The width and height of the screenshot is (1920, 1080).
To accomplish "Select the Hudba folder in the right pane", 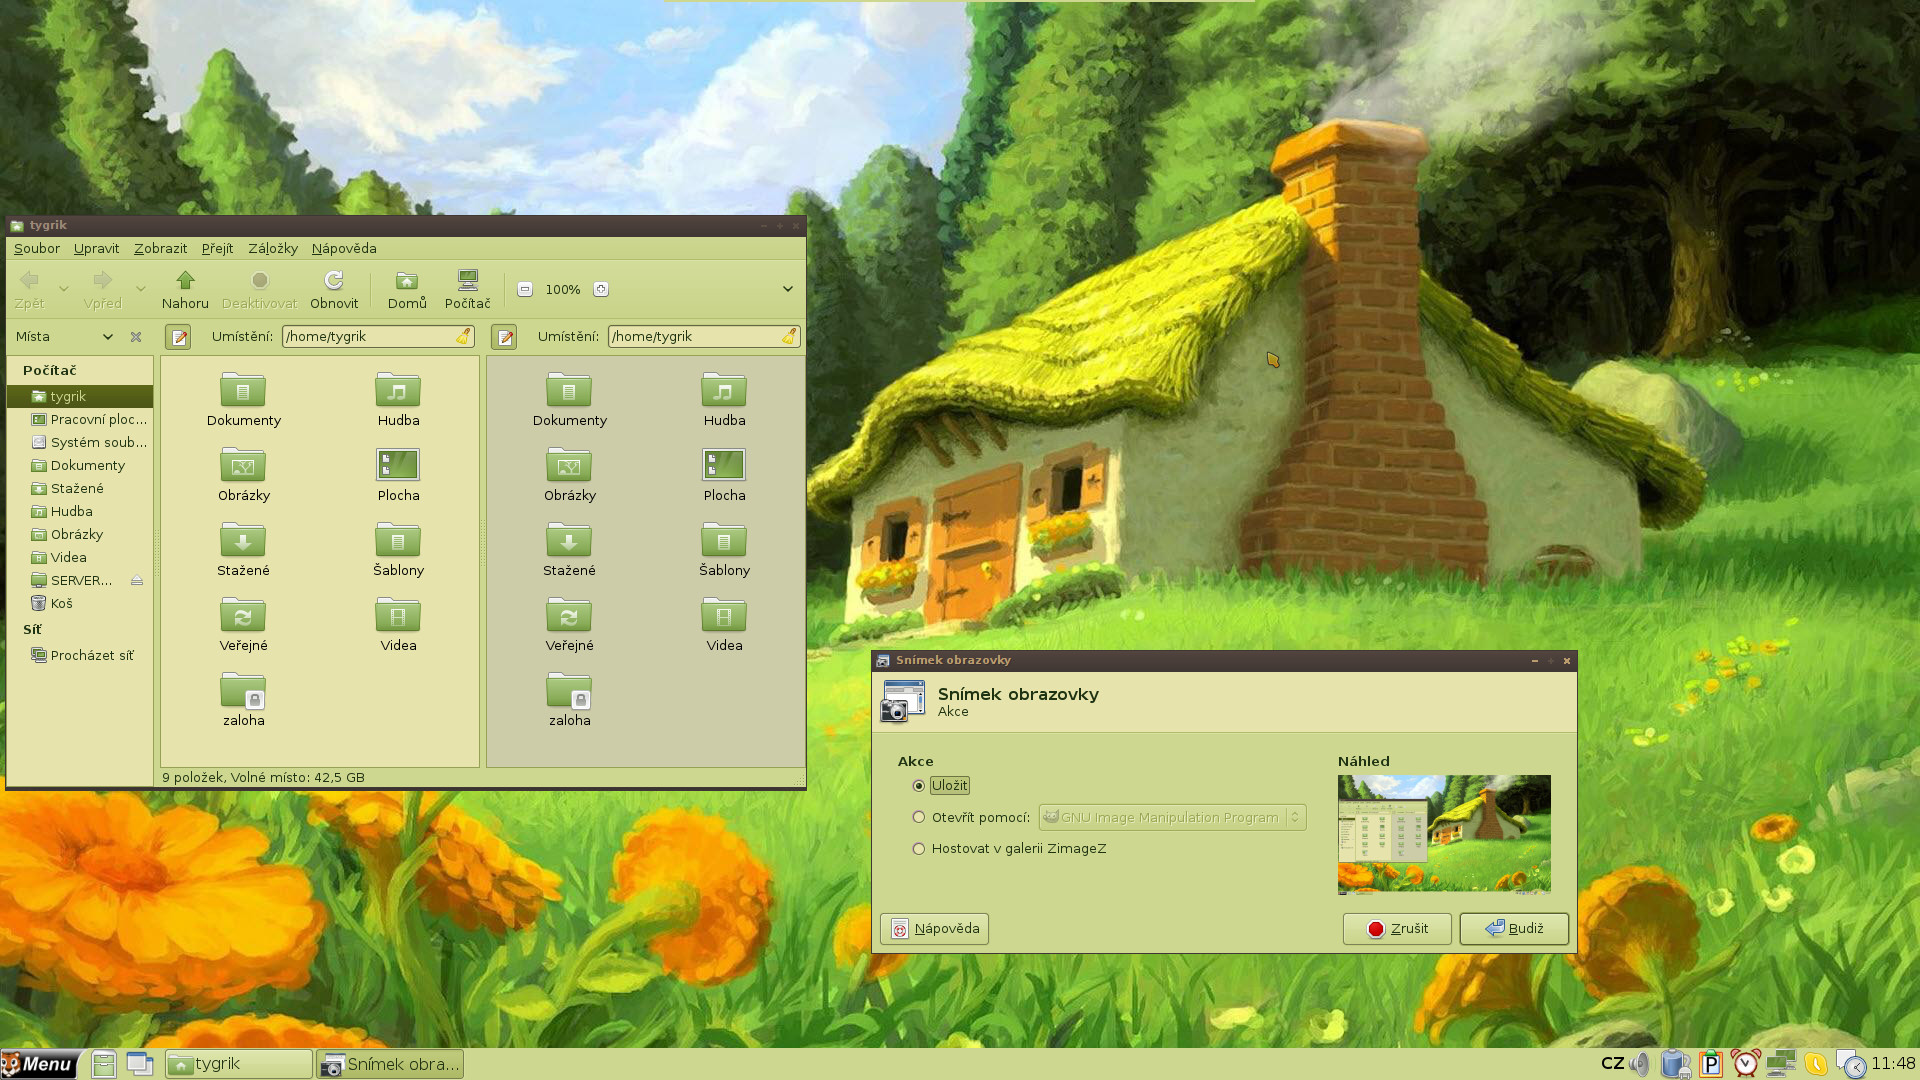I will [724, 399].
